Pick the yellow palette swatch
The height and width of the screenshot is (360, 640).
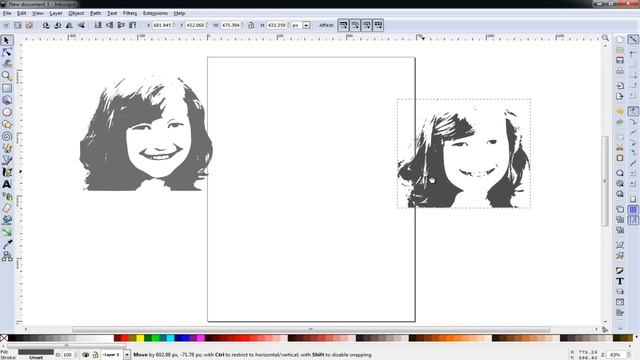point(140,338)
